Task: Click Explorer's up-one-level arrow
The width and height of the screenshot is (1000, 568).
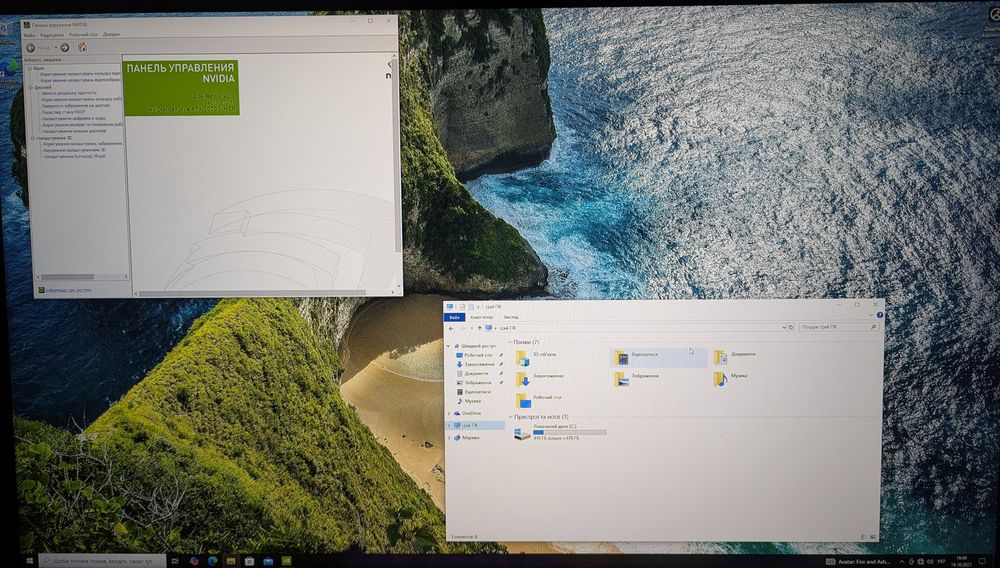Action: (x=480, y=328)
